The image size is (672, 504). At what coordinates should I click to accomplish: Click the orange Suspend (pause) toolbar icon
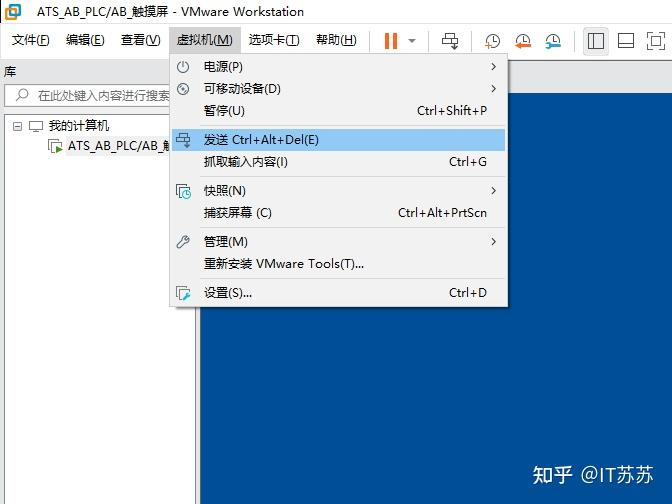(390, 41)
